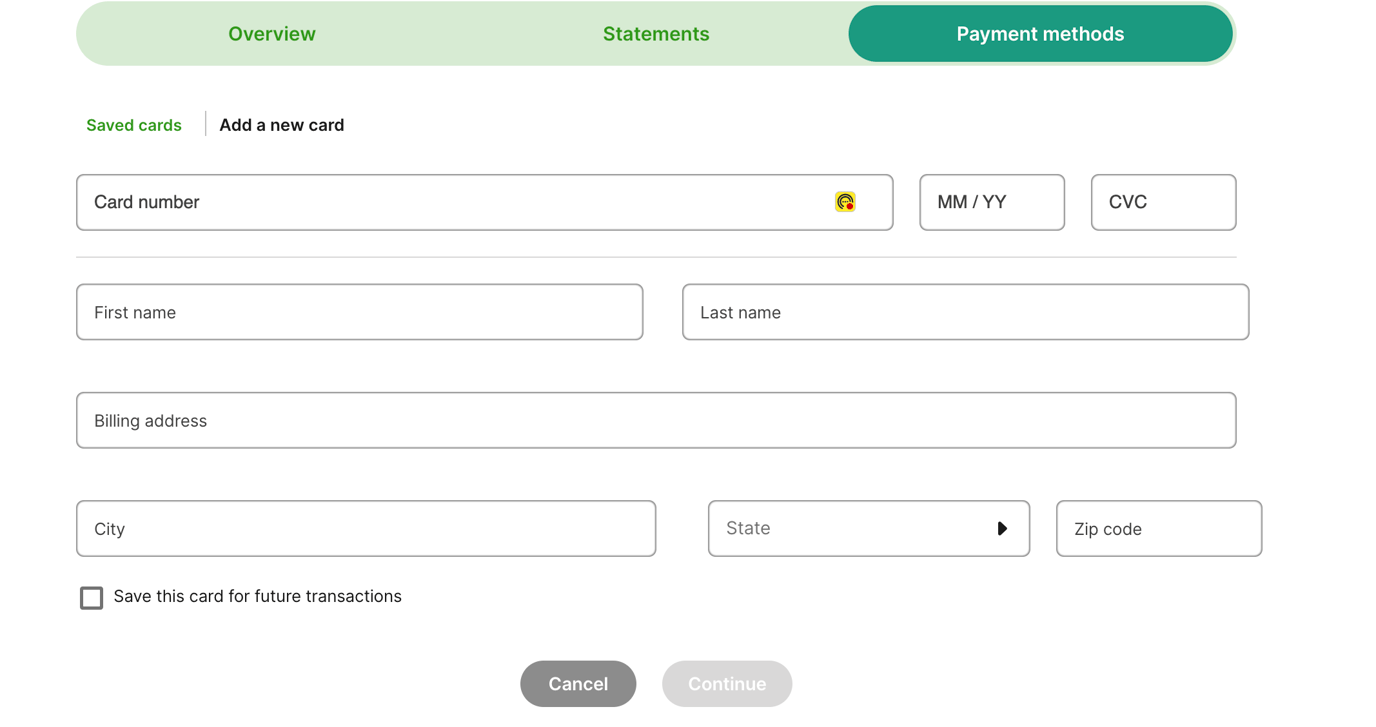Click the State dropdown arrow
The width and height of the screenshot is (1376, 727).
pos(1002,529)
